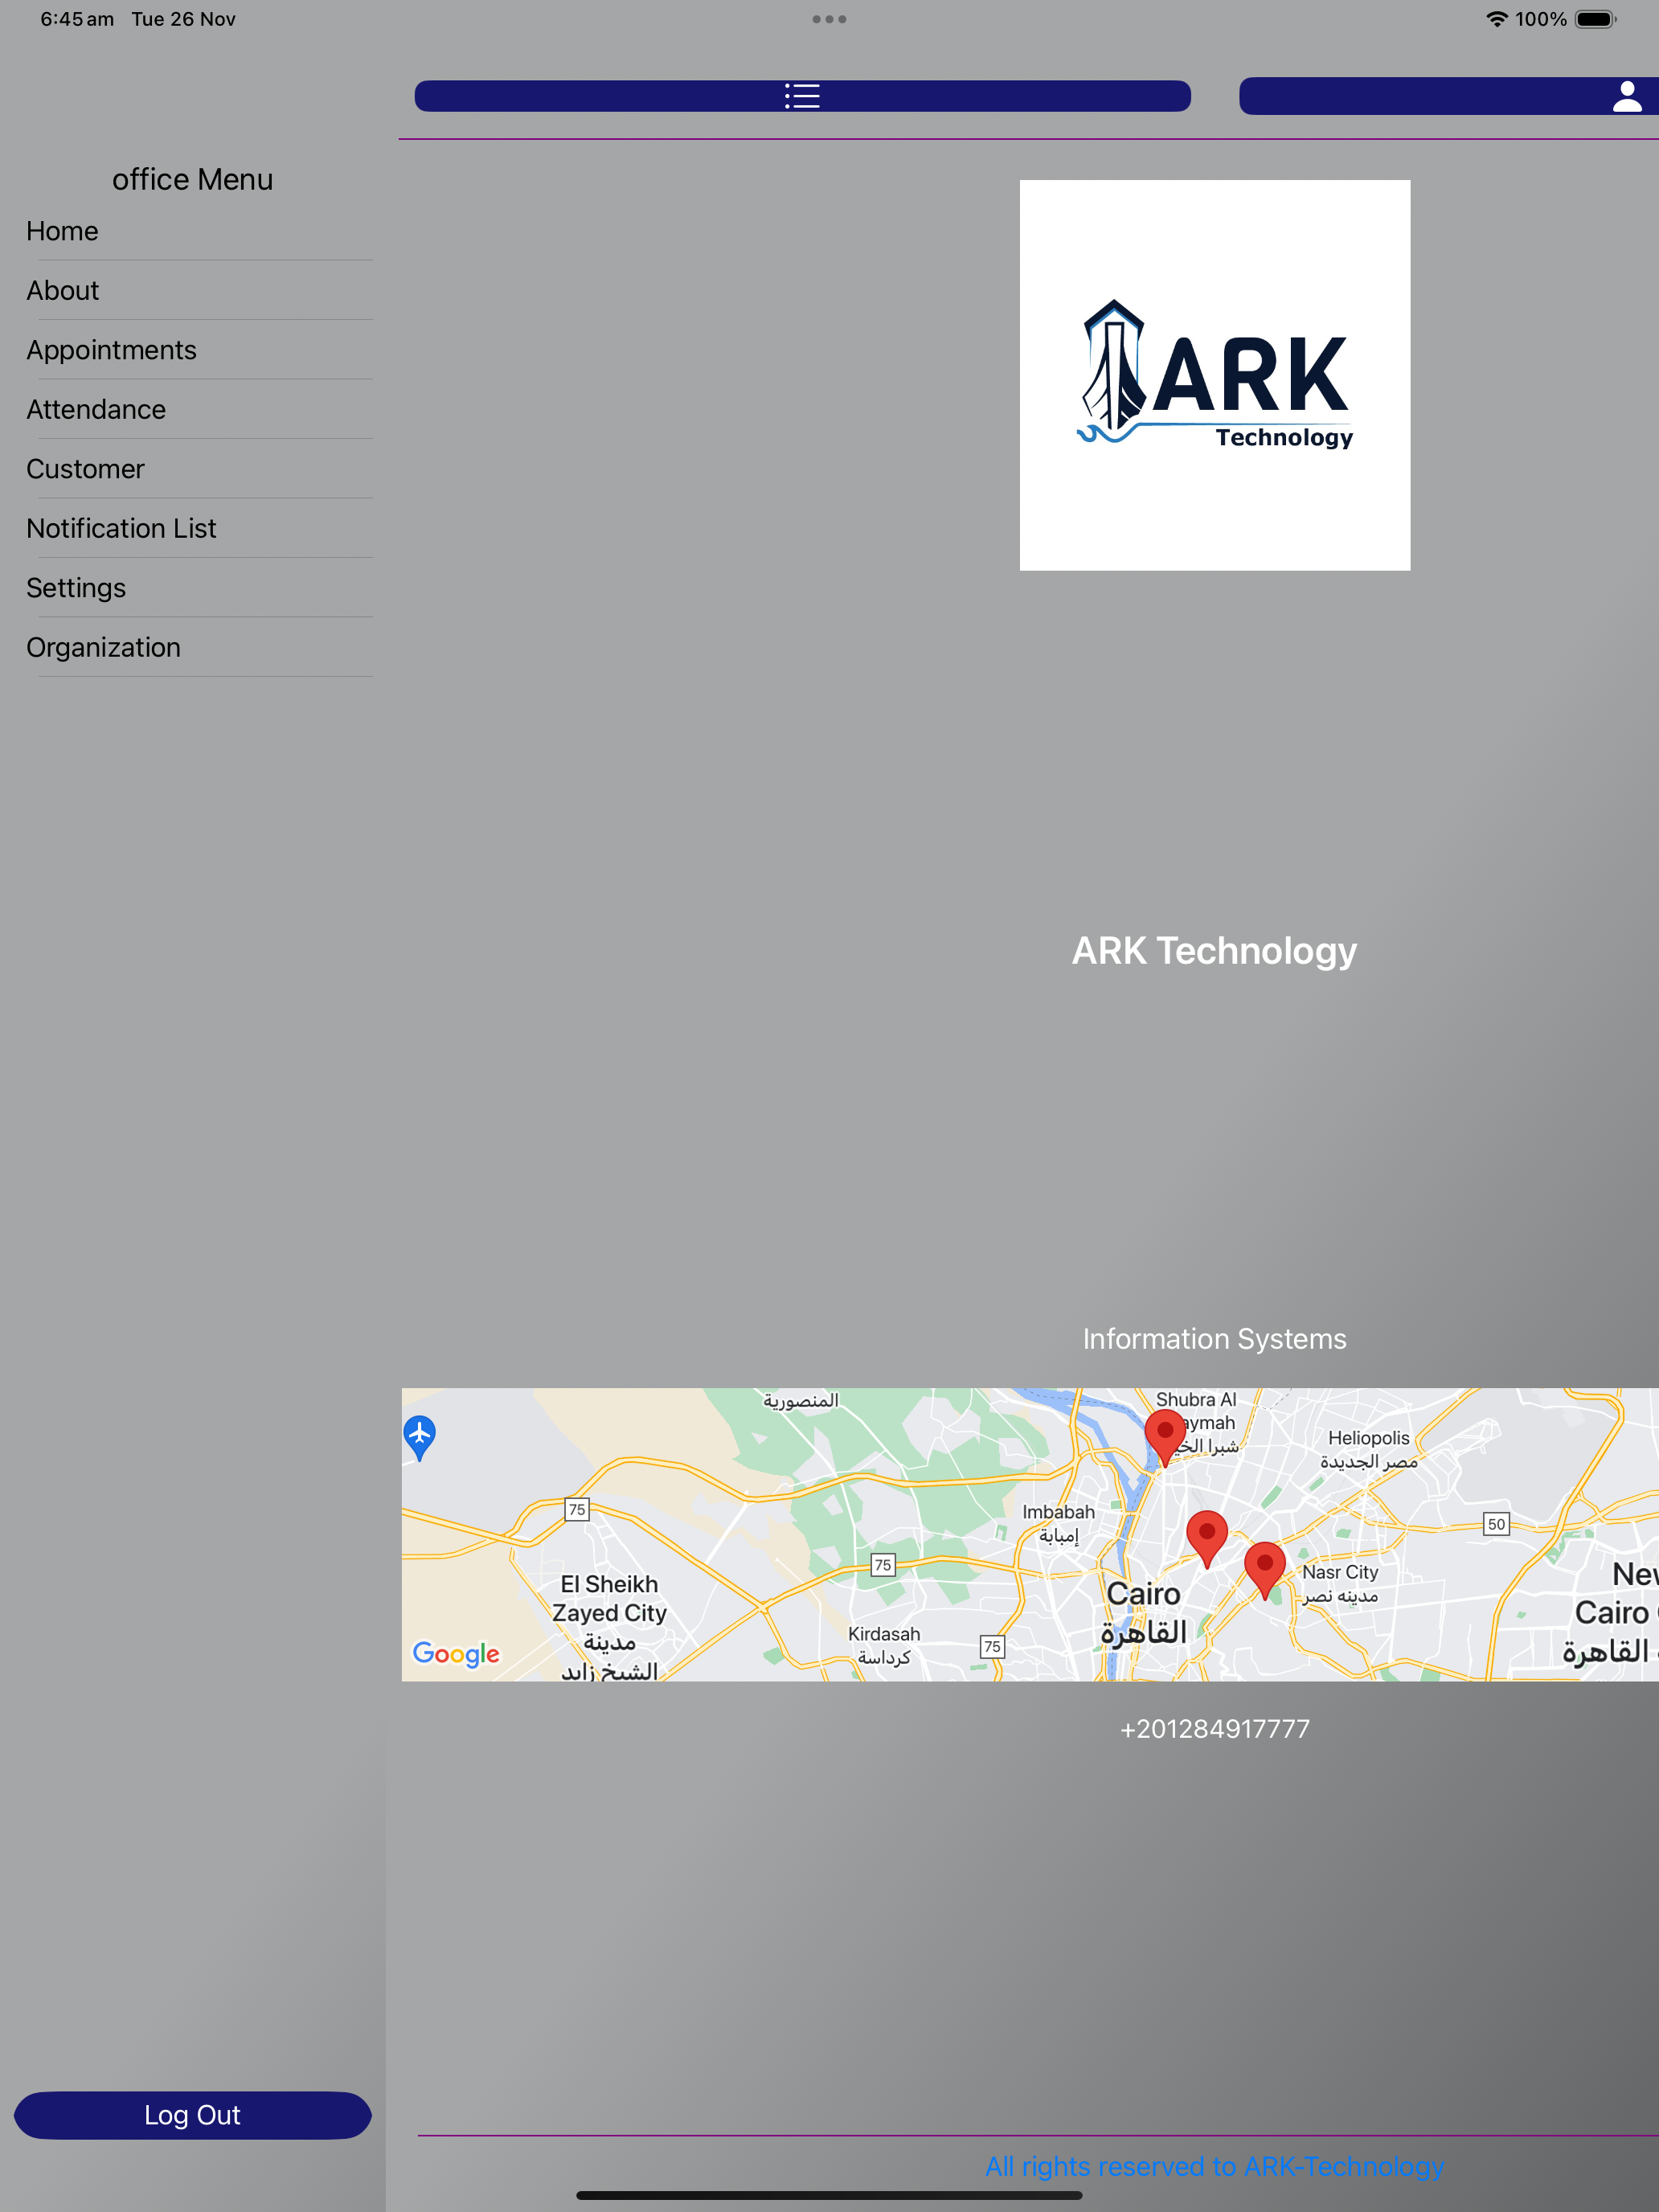Click the office Menu title
The width and height of the screenshot is (1659, 2212).
click(x=192, y=180)
